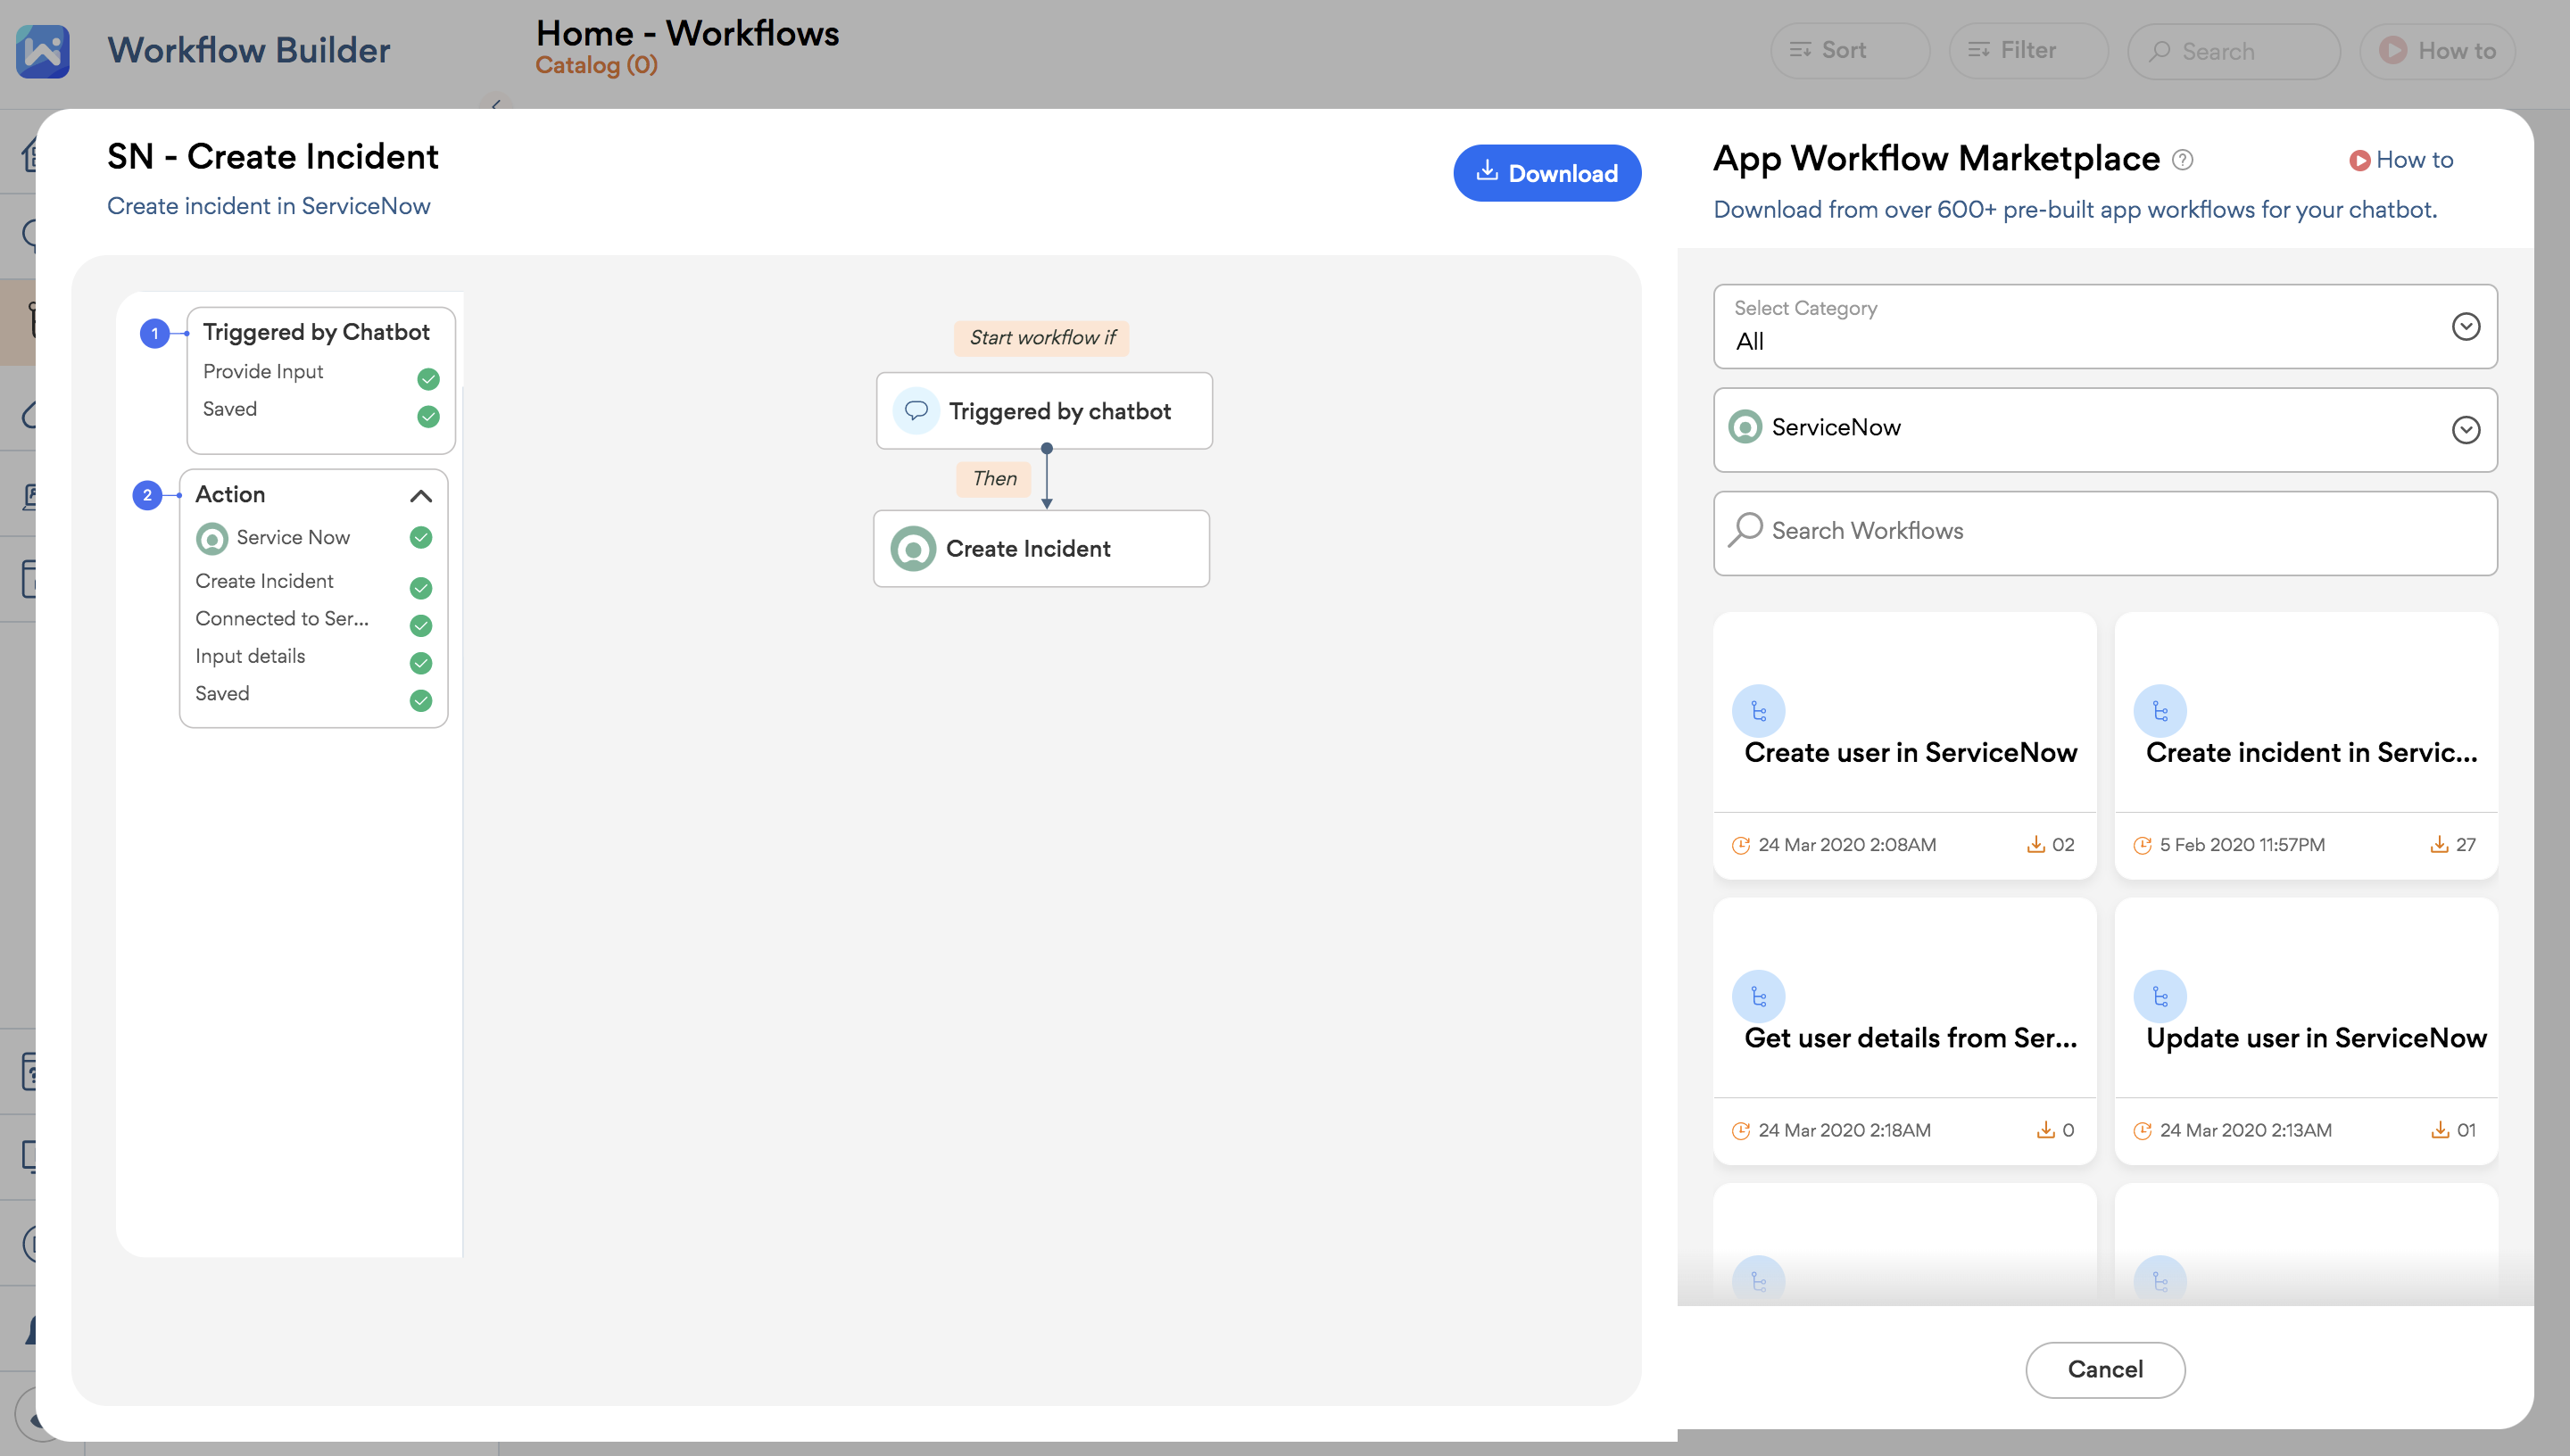Click chat bubble icon on Triggered by chatbot
Image resolution: width=2570 pixels, height=1456 pixels.
point(916,411)
